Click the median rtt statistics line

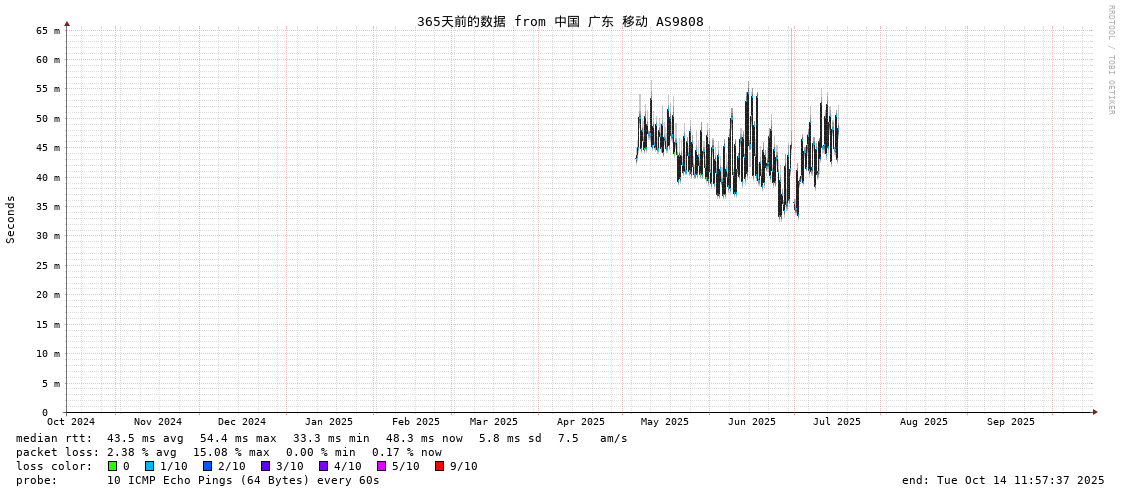click(321, 438)
